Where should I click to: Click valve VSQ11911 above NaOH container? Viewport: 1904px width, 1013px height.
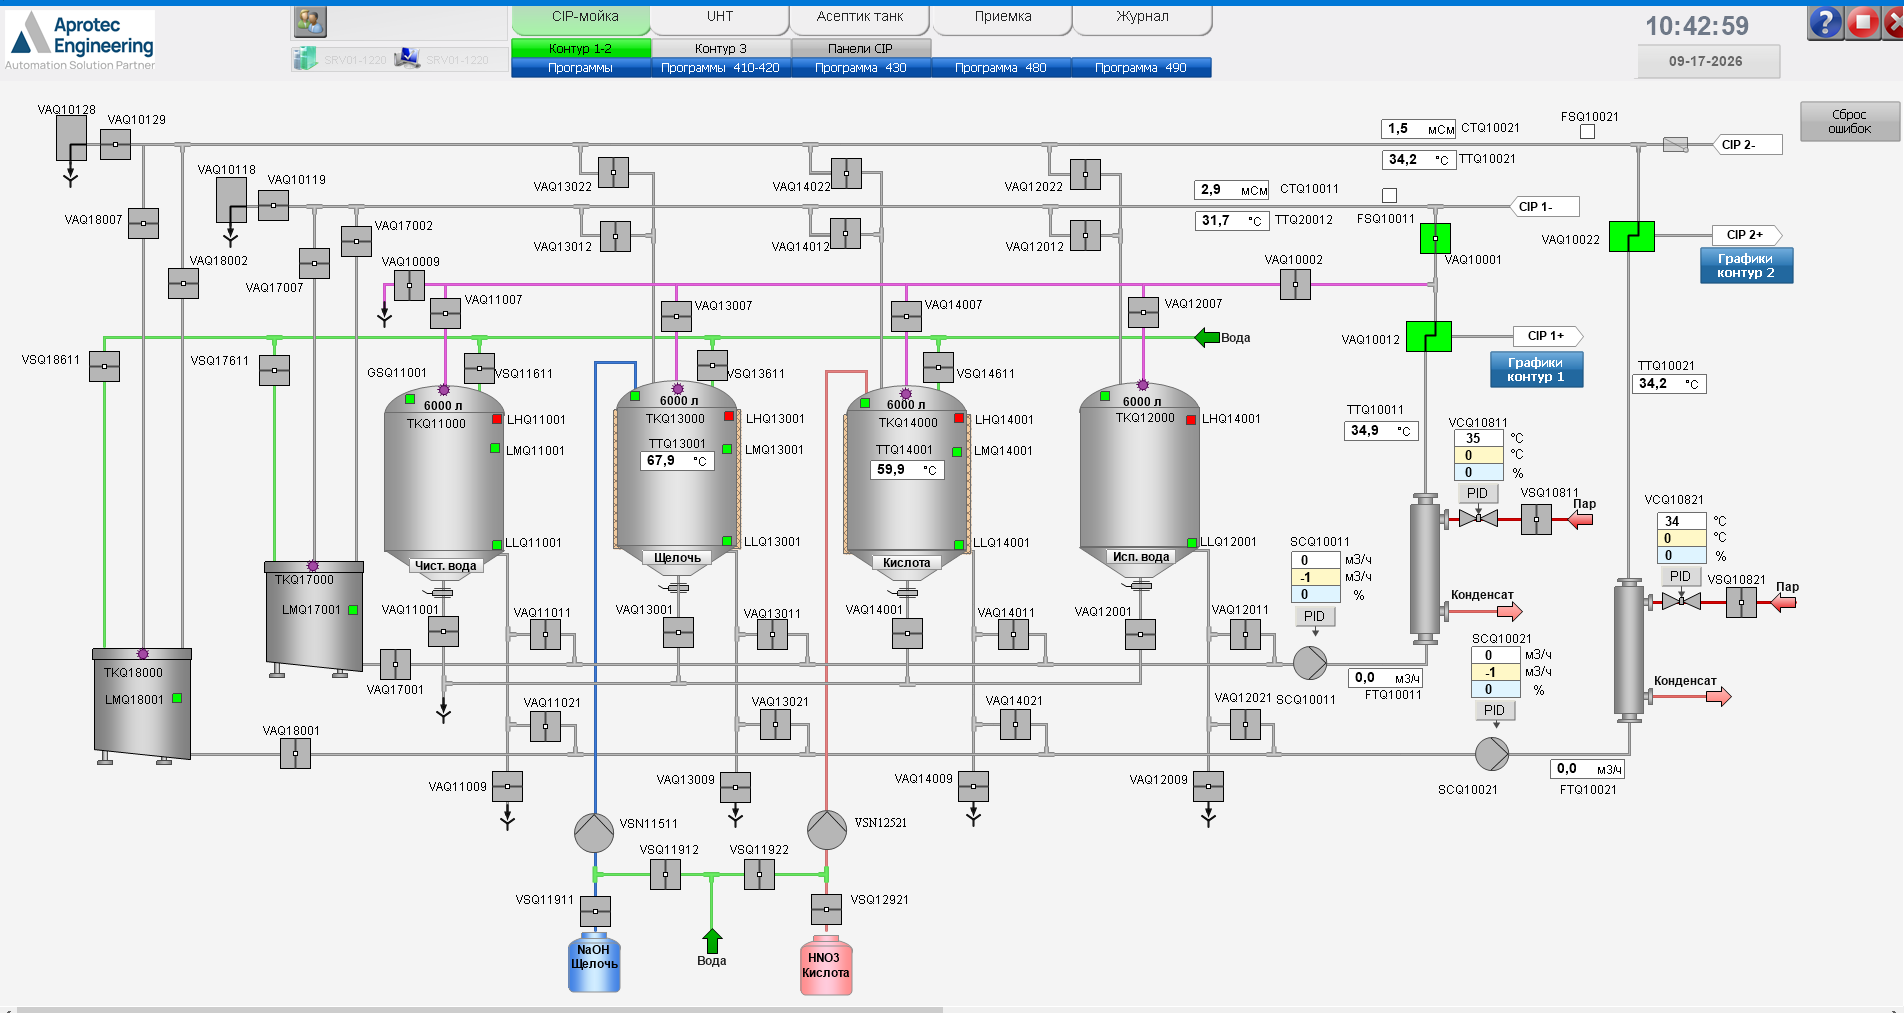[595, 911]
